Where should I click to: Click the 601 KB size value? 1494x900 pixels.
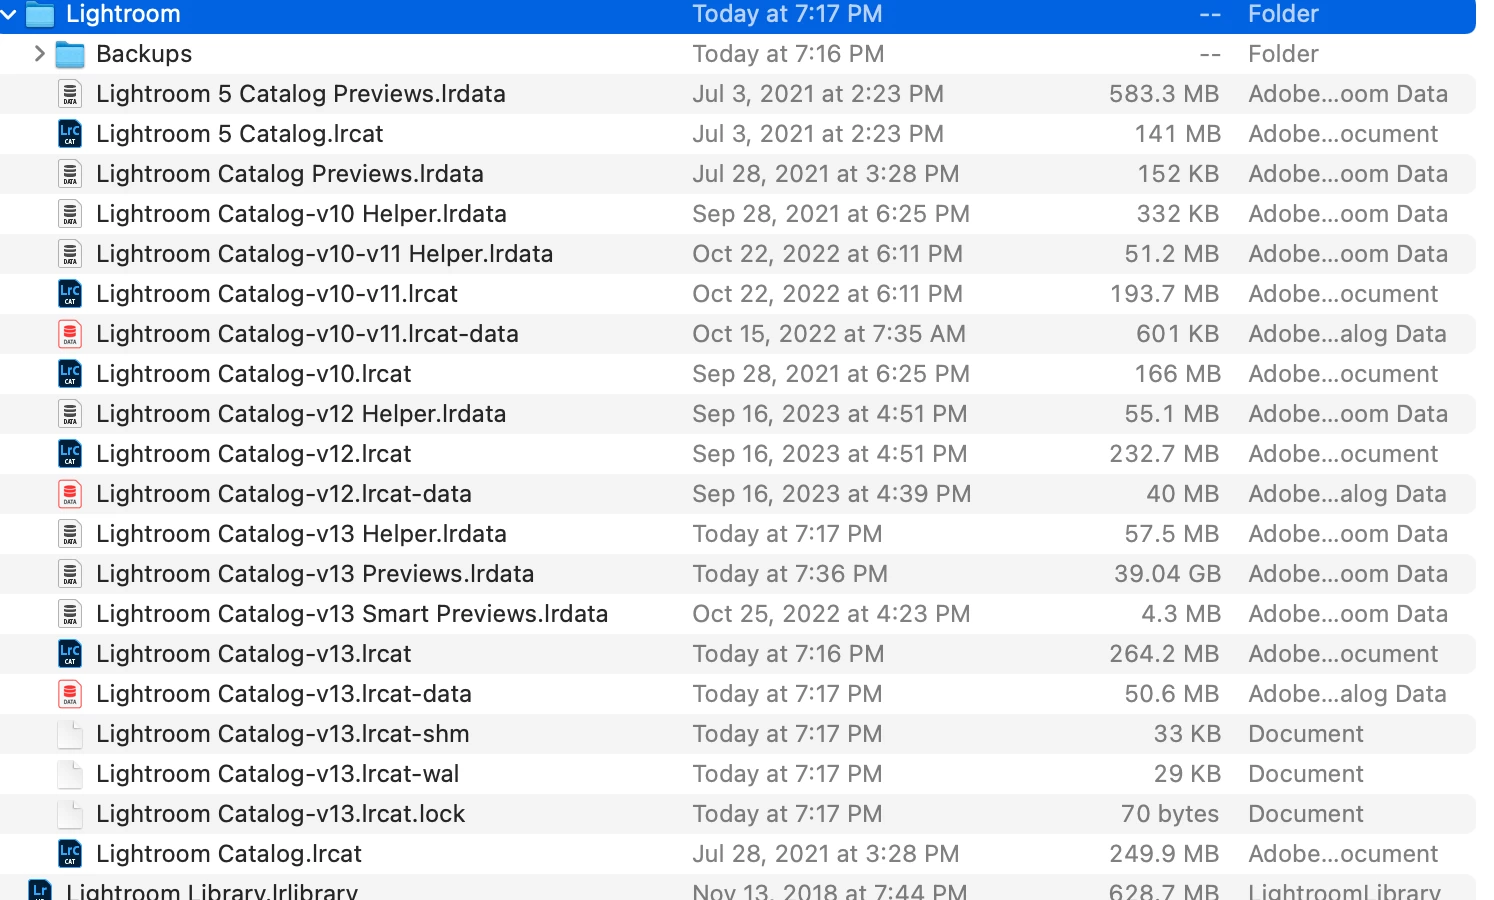[x=1178, y=334]
